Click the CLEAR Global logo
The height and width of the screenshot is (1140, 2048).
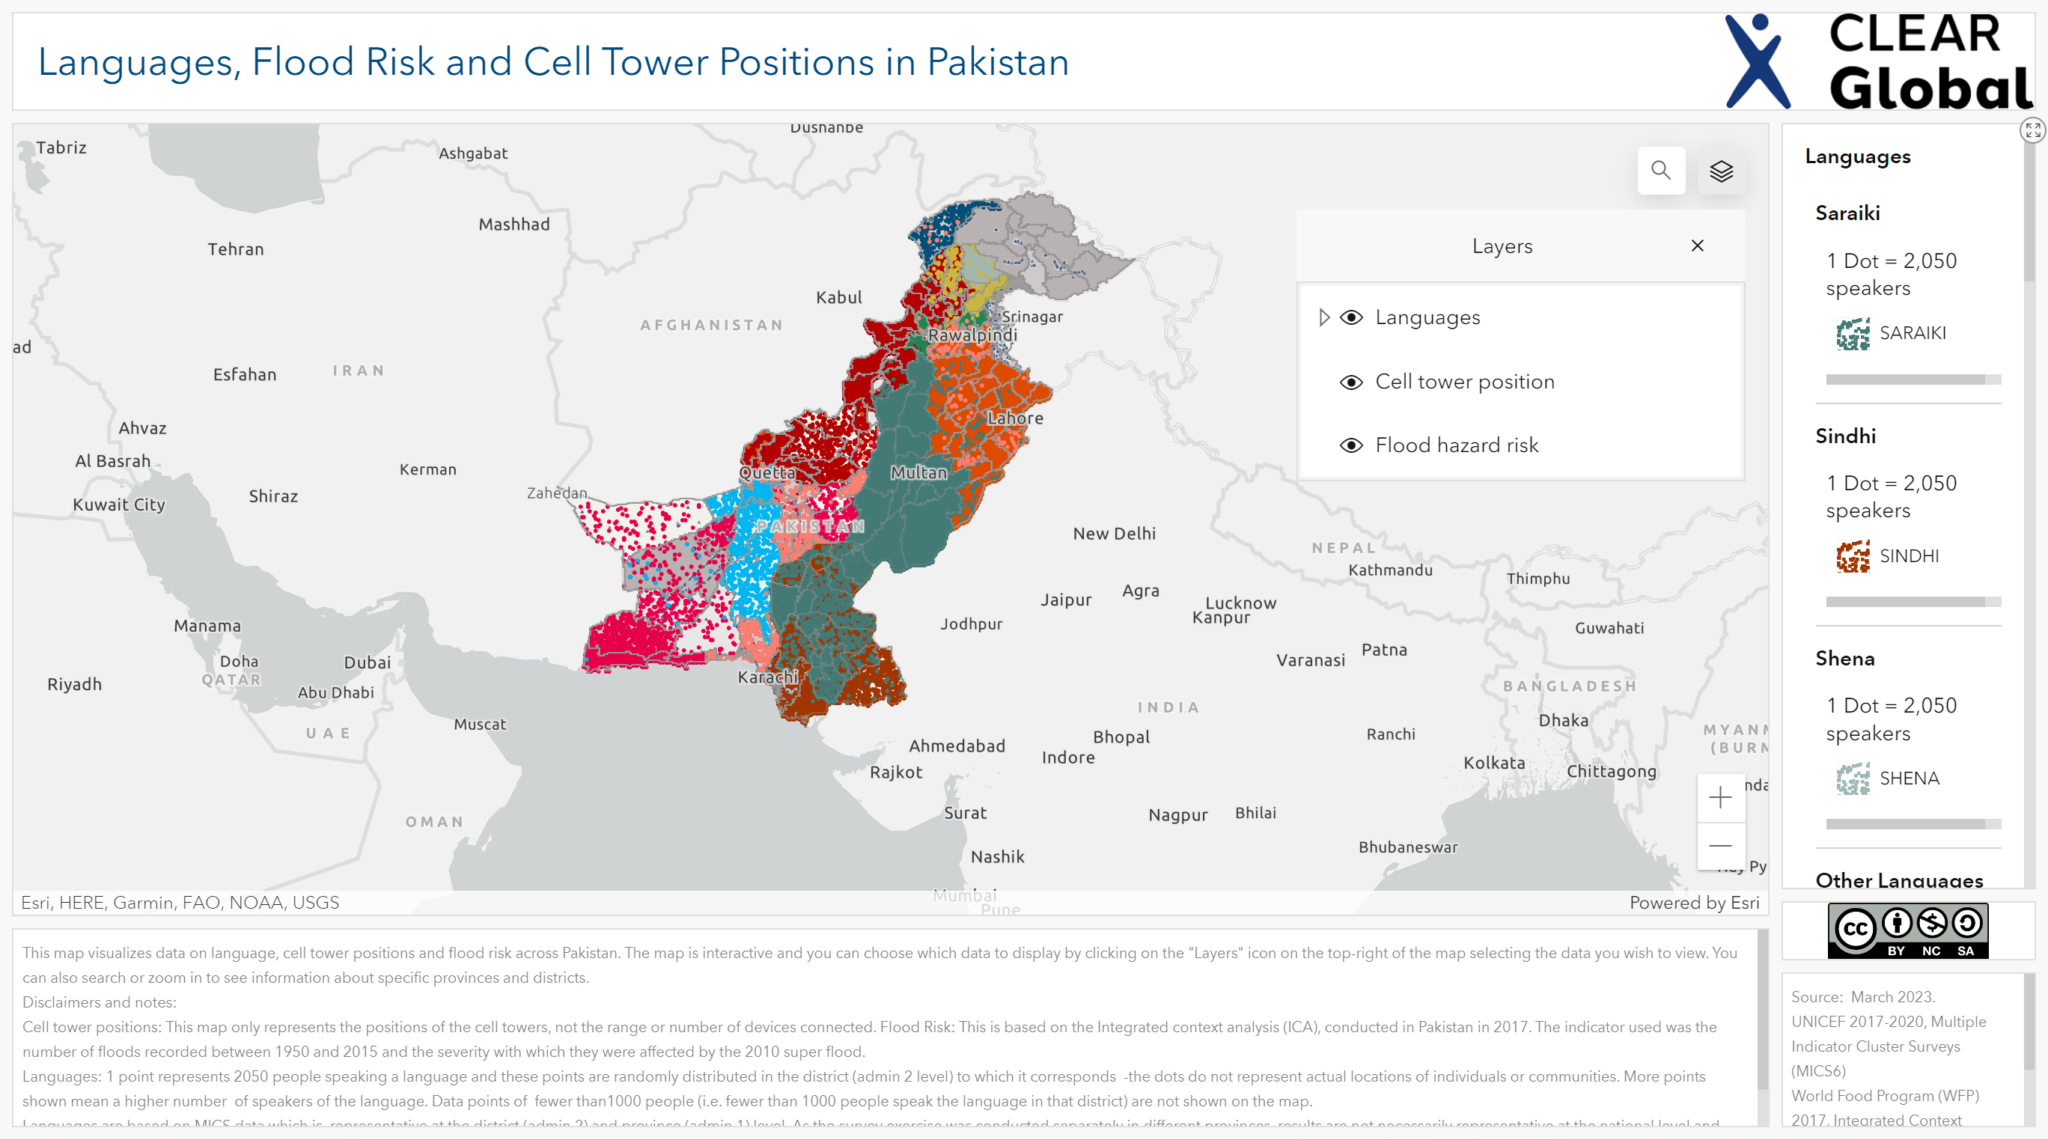click(1878, 60)
